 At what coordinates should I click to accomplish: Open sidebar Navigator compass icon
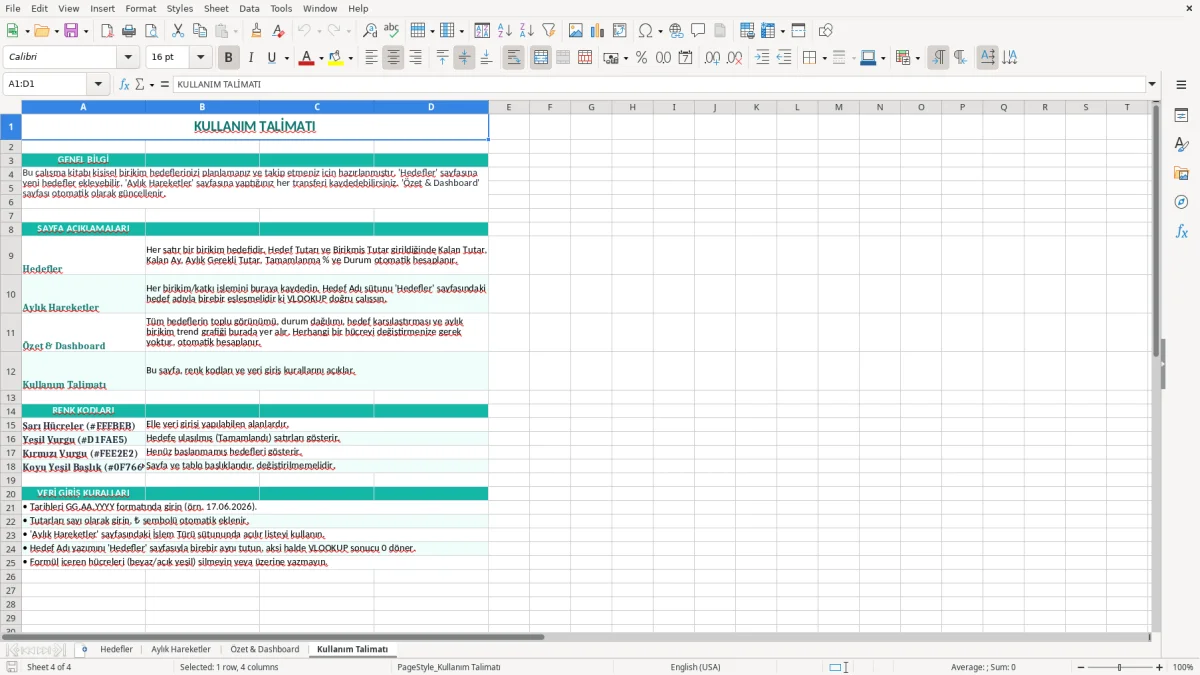(x=1181, y=202)
